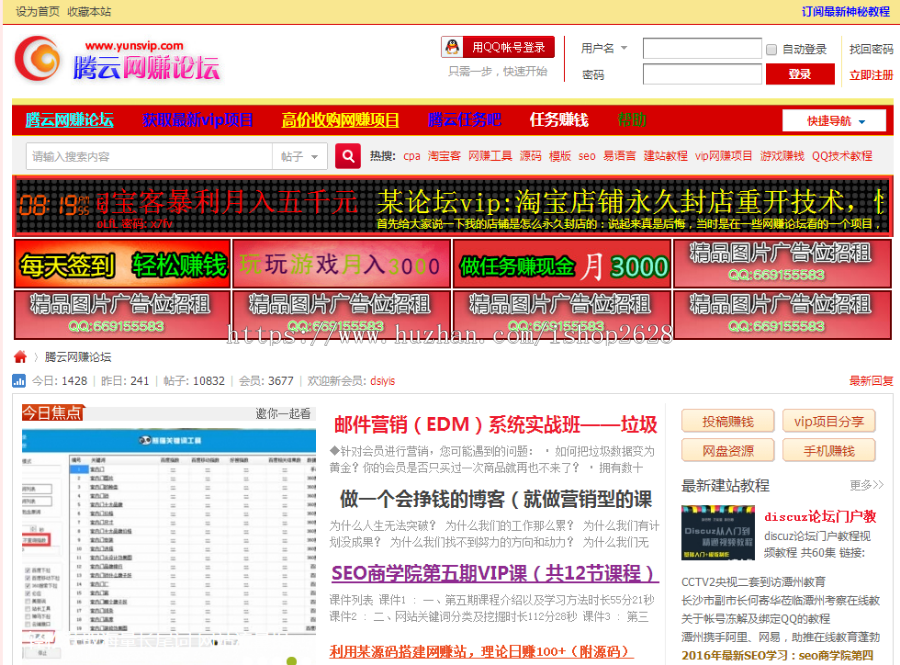Enable the 自动登录 auto-login checkbox

(769, 47)
